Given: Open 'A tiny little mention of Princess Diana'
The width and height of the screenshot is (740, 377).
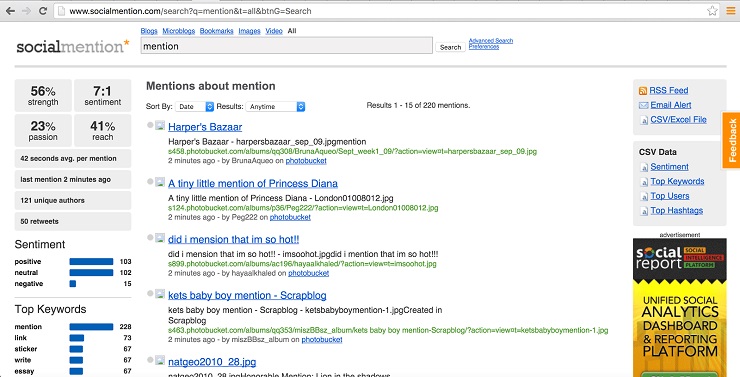Looking at the screenshot, I should tap(253, 184).
